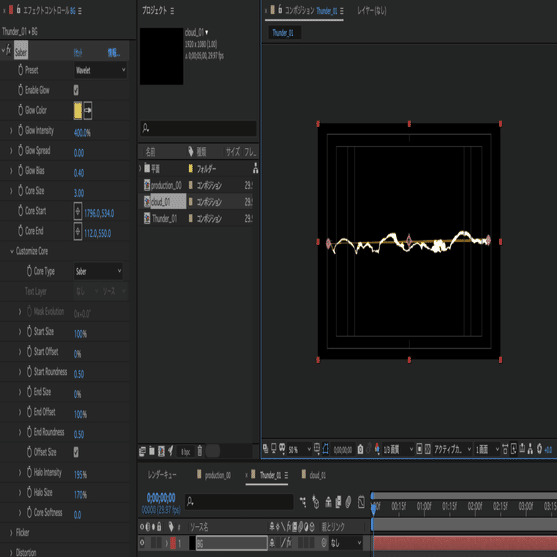Click the new folder icon in Project panel
557x557 pixels.
point(152,451)
